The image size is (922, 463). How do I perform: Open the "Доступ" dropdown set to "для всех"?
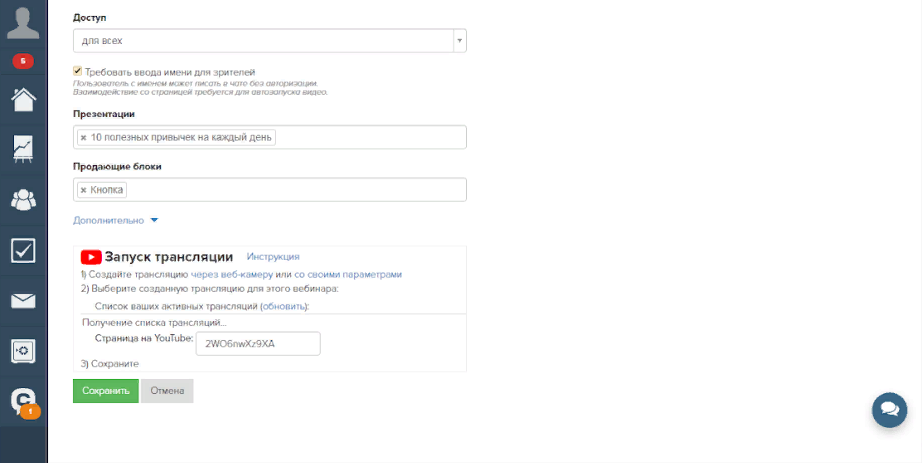click(269, 41)
